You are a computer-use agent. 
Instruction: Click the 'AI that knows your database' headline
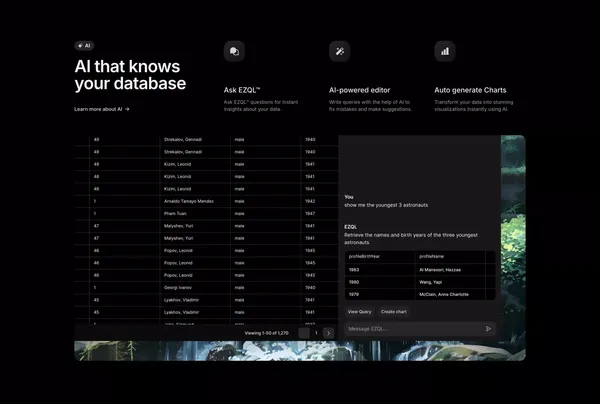(130, 75)
